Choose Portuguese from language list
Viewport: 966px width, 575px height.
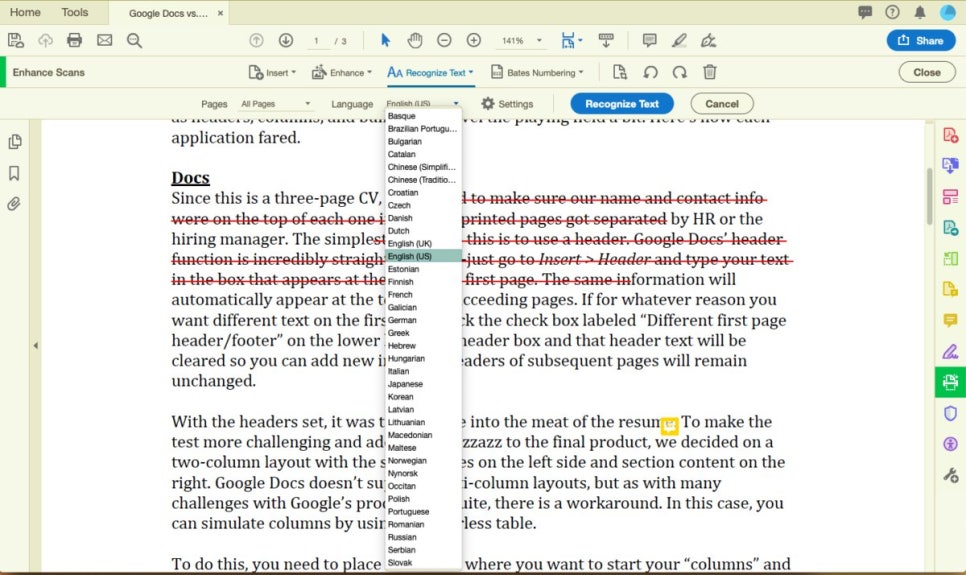click(423, 511)
